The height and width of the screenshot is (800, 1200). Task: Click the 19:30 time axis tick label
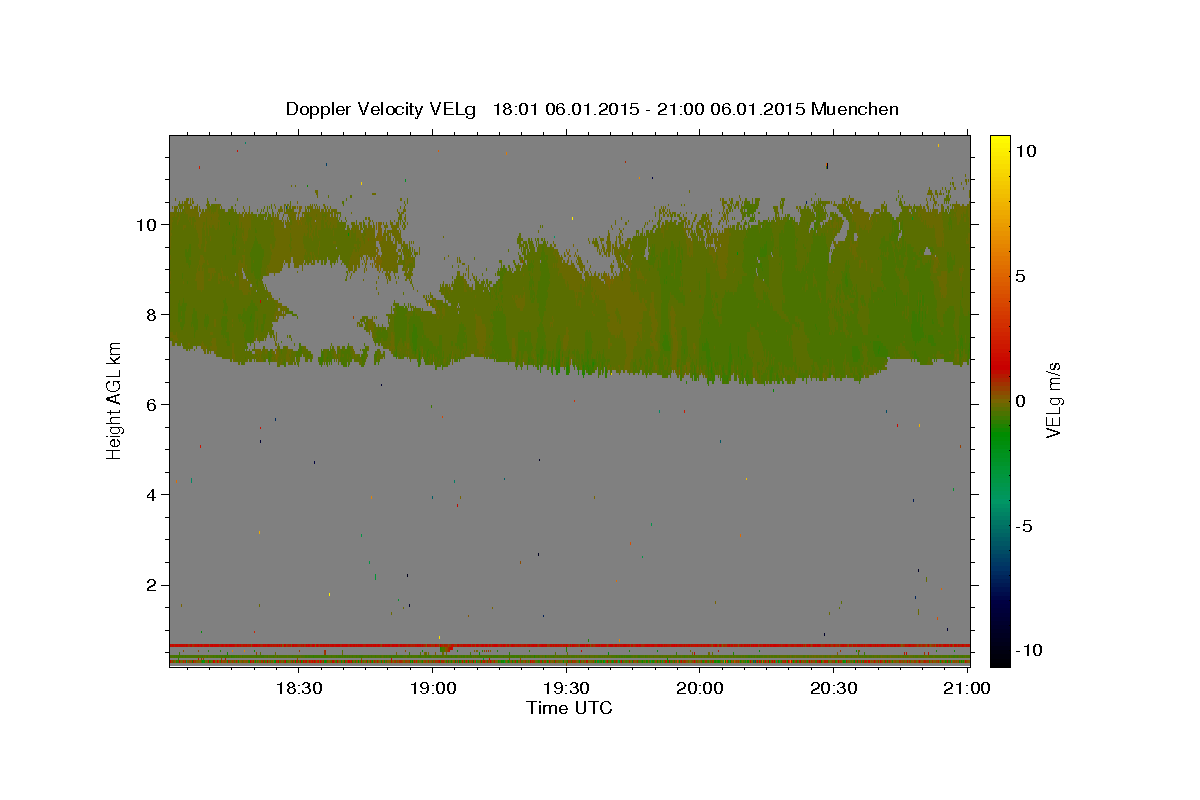coord(566,689)
